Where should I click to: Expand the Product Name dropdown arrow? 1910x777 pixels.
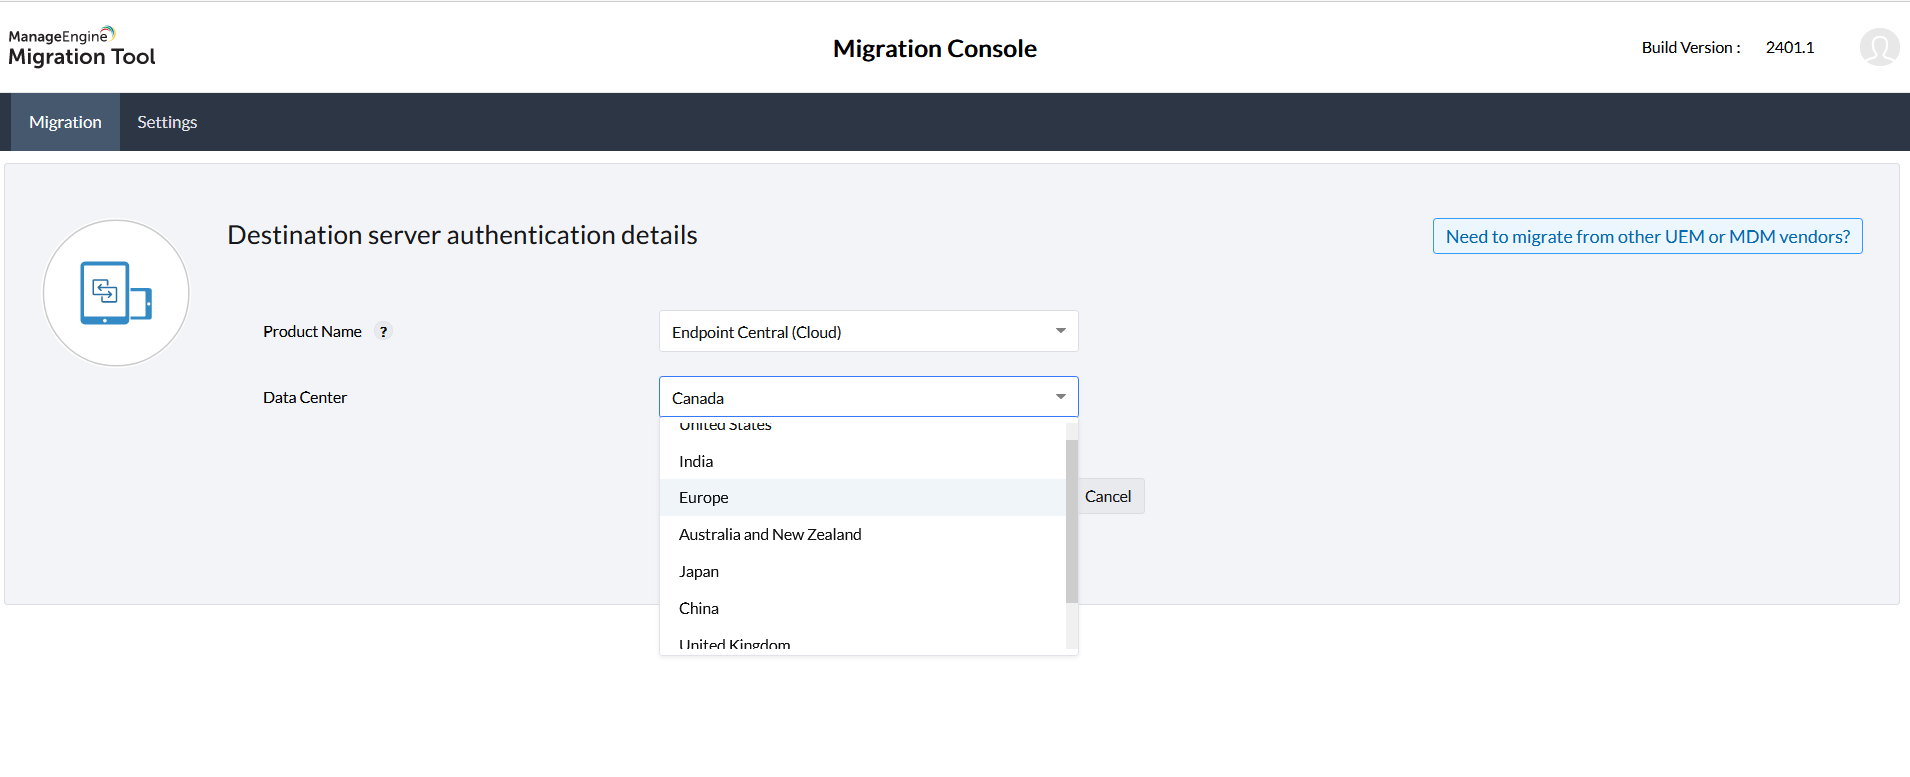tap(1060, 331)
